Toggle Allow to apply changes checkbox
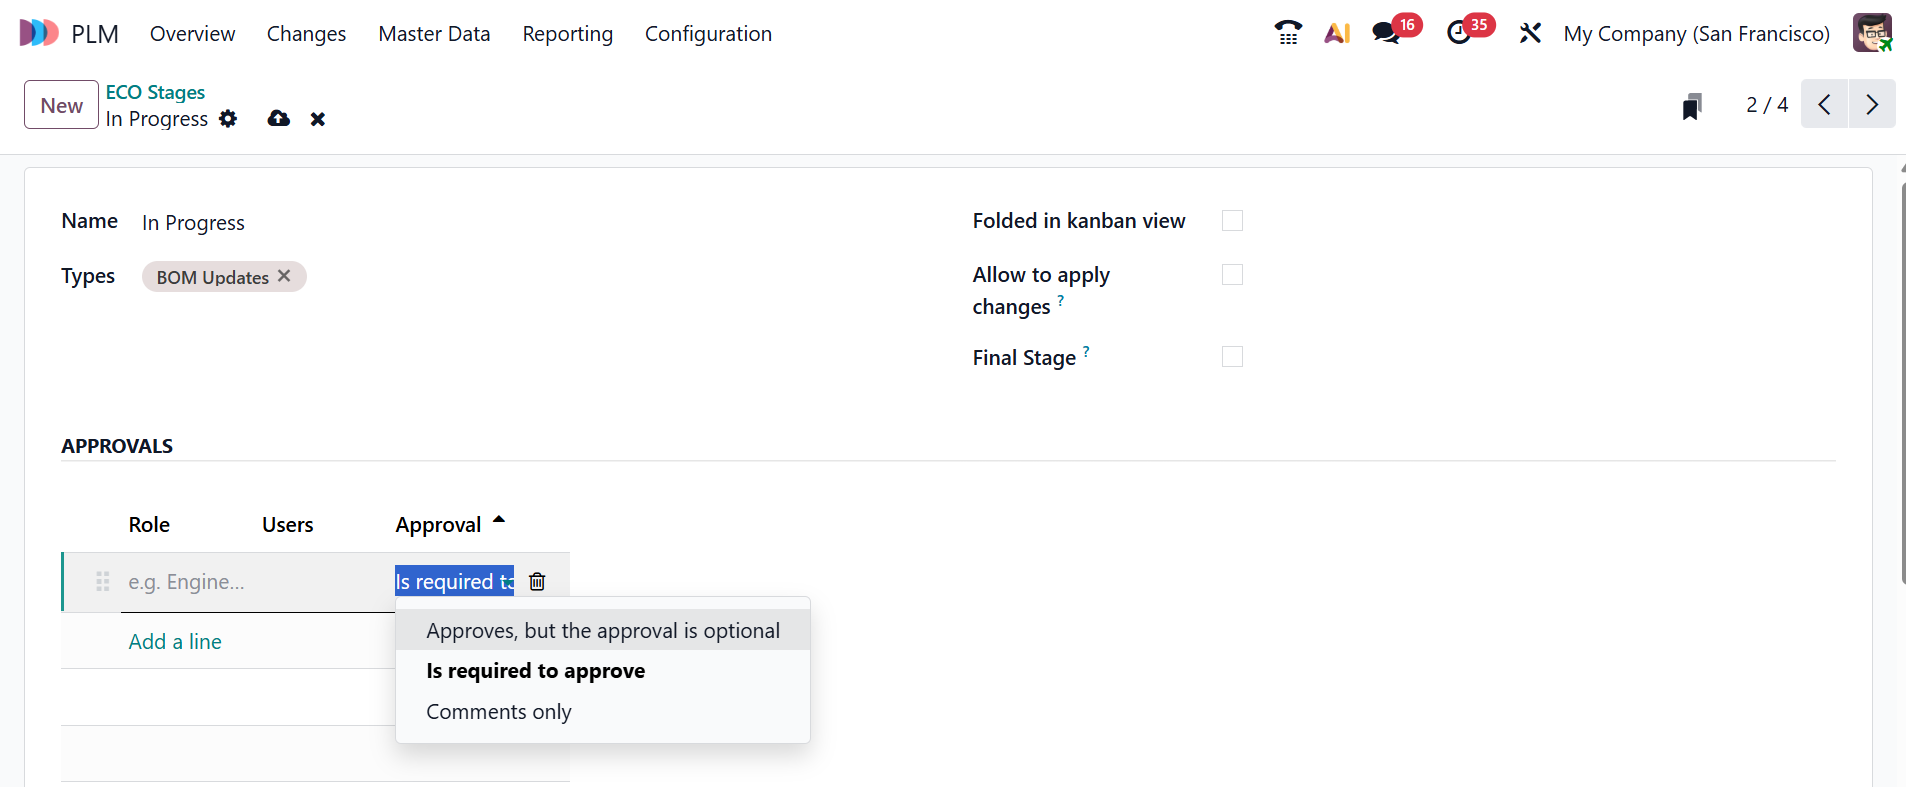This screenshot has height=787, width=1906. click(x=1232, y=275)
